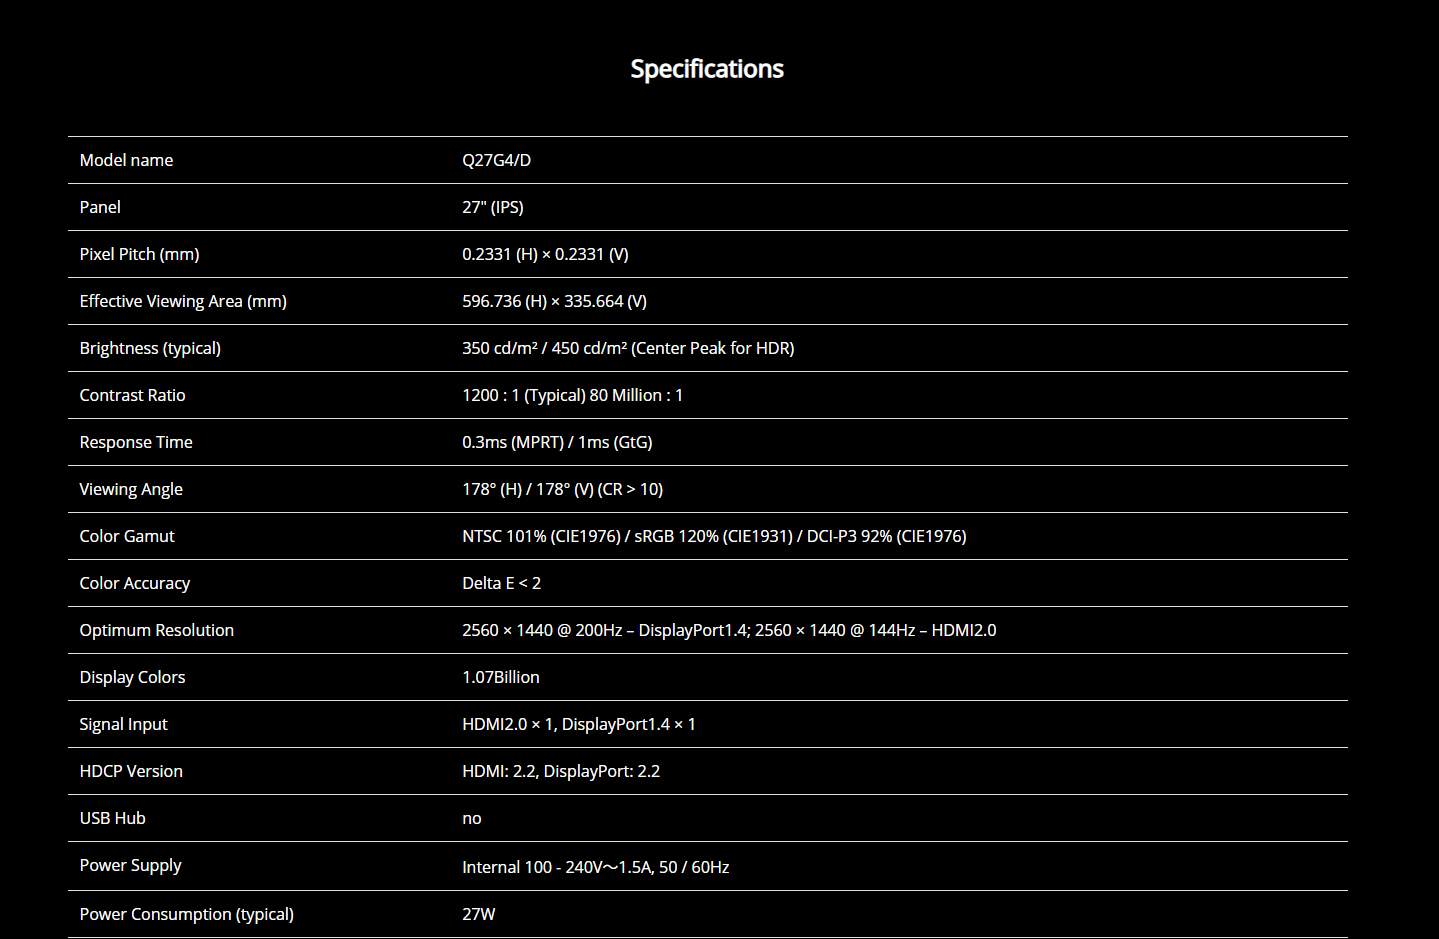Click the Power Consumption 27W value
The height and width of the screenshot is (939, 1439).
[x=478, y=914]
